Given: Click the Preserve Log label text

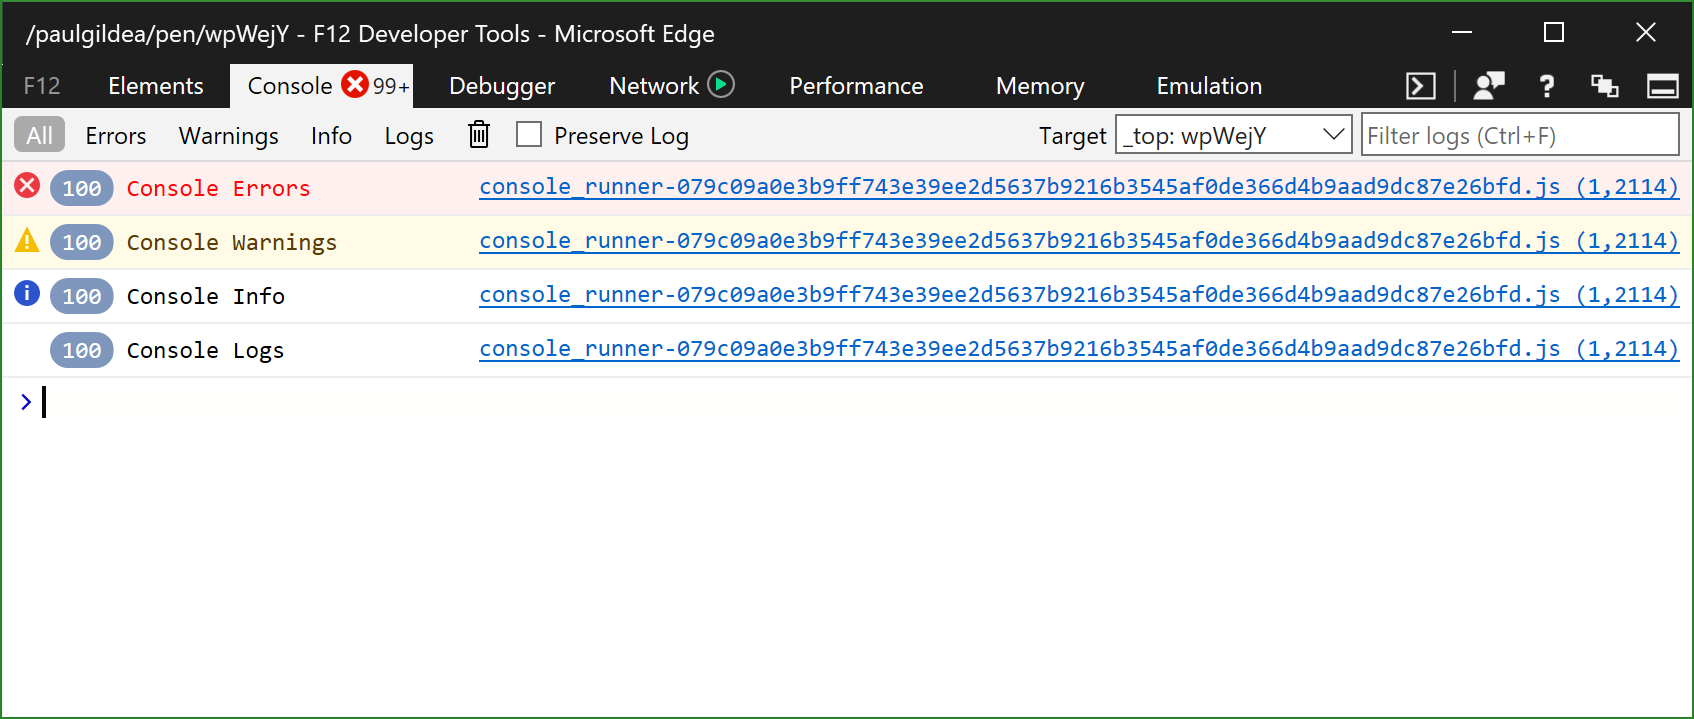Looking at the screenshot, I should (x=621, y=136).
